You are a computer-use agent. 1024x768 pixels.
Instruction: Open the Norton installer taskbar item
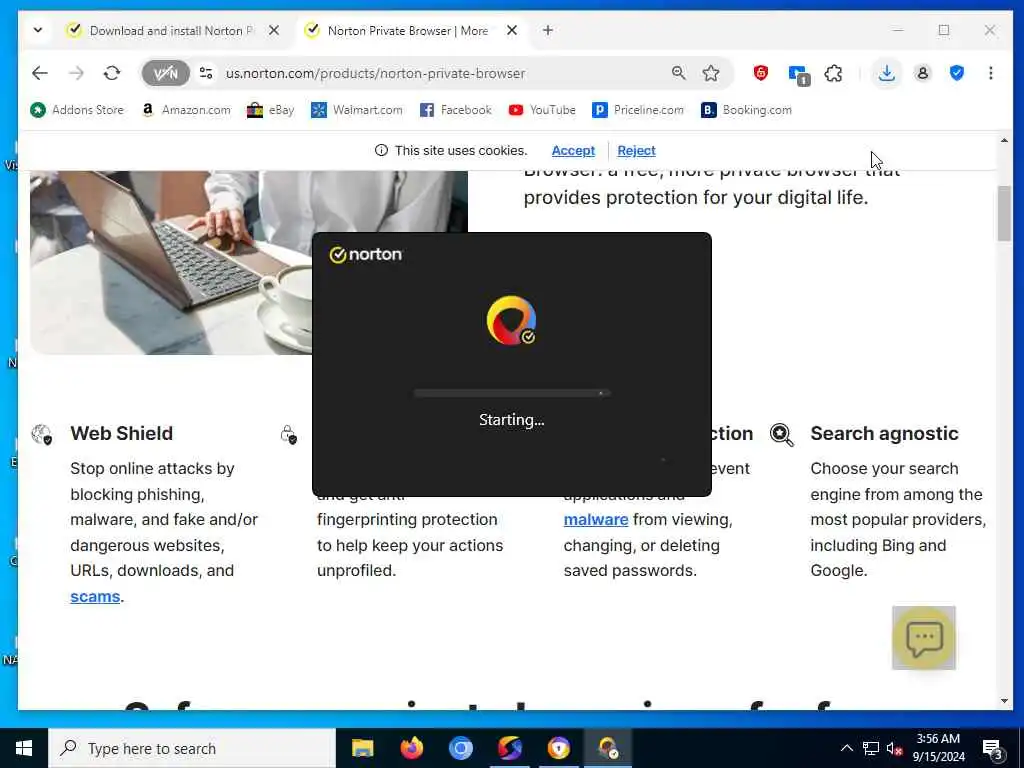607,748
